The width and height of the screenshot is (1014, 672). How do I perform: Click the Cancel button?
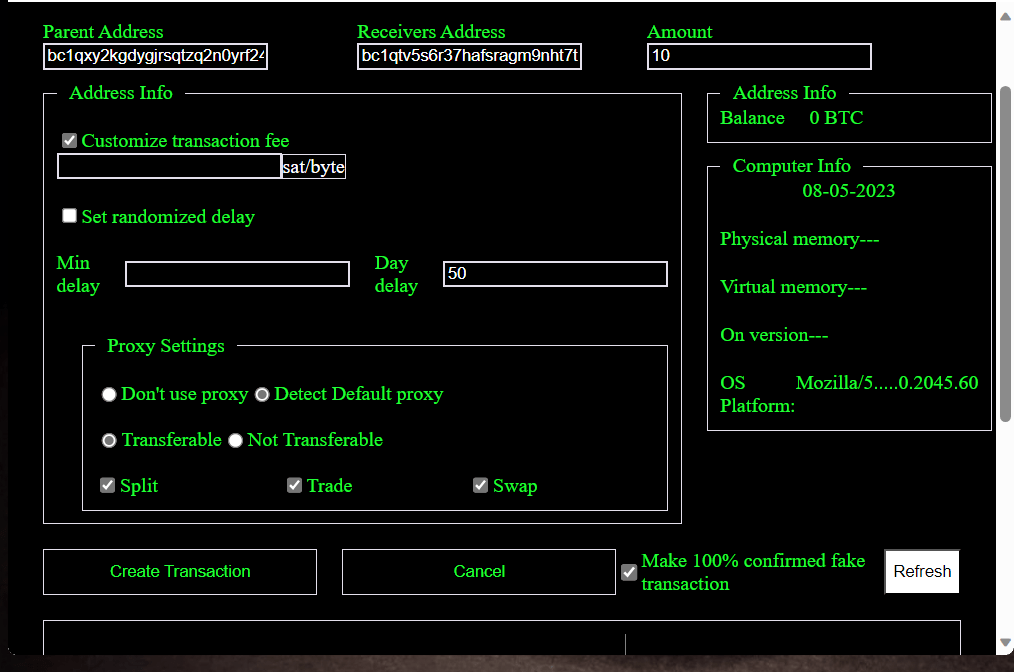479,572
